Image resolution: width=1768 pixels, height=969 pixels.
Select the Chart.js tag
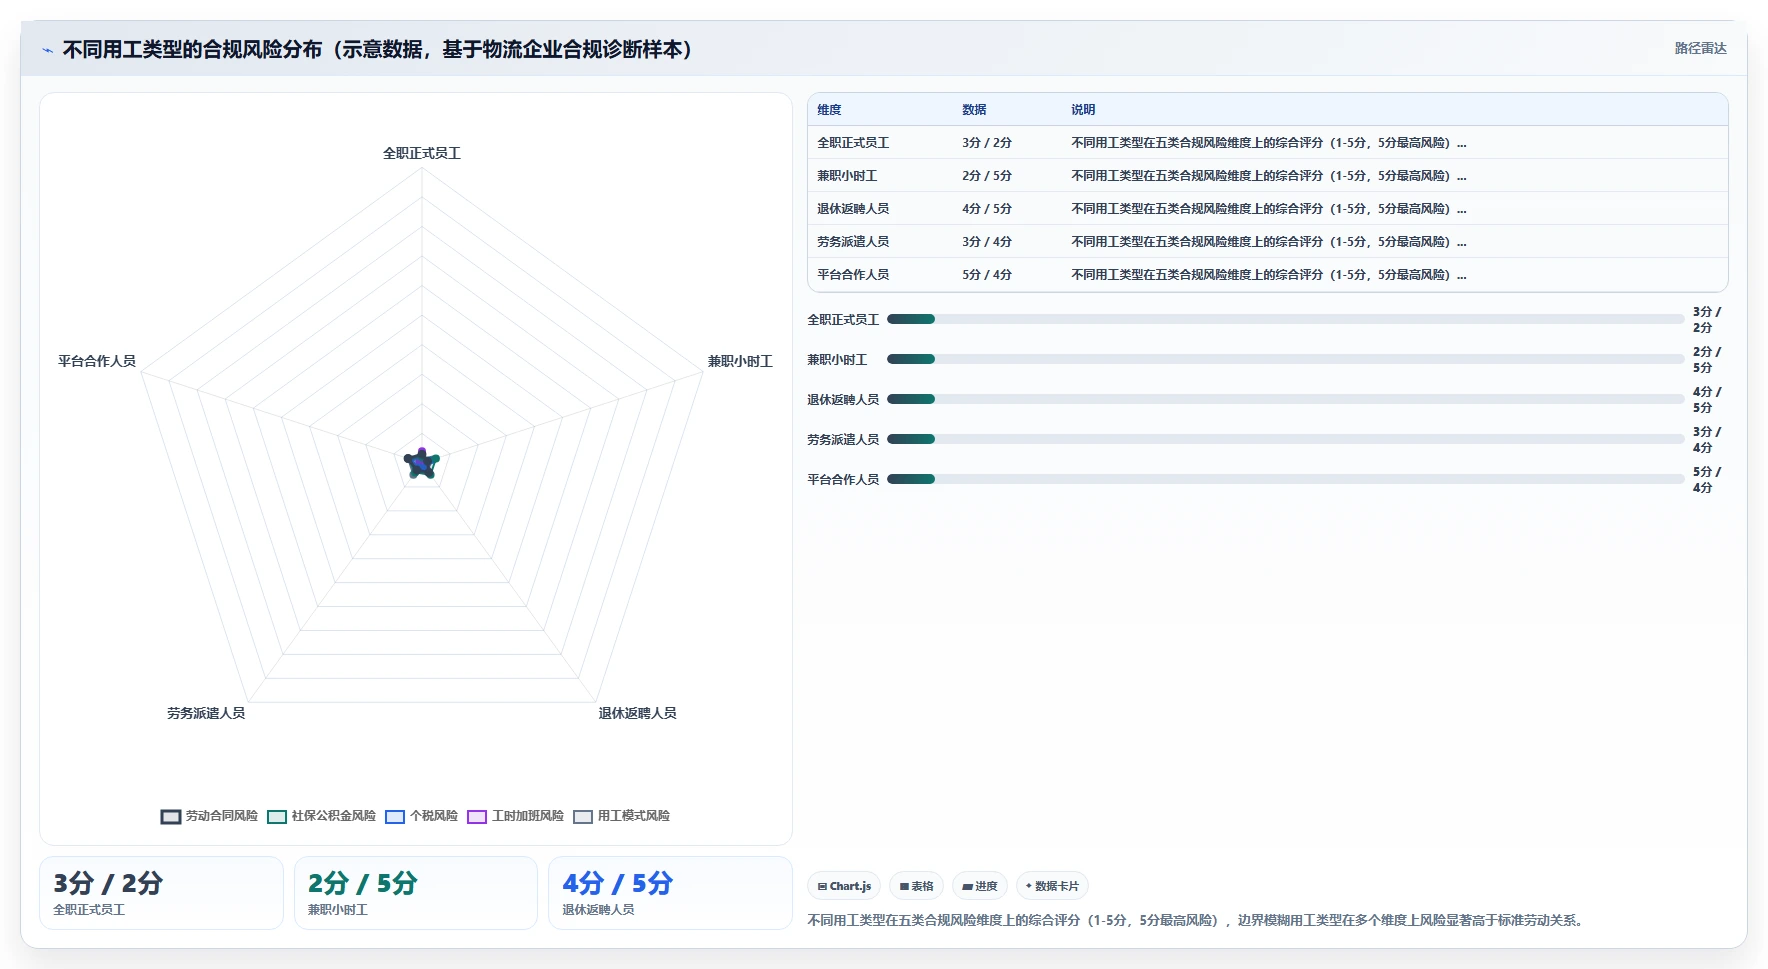844,886
